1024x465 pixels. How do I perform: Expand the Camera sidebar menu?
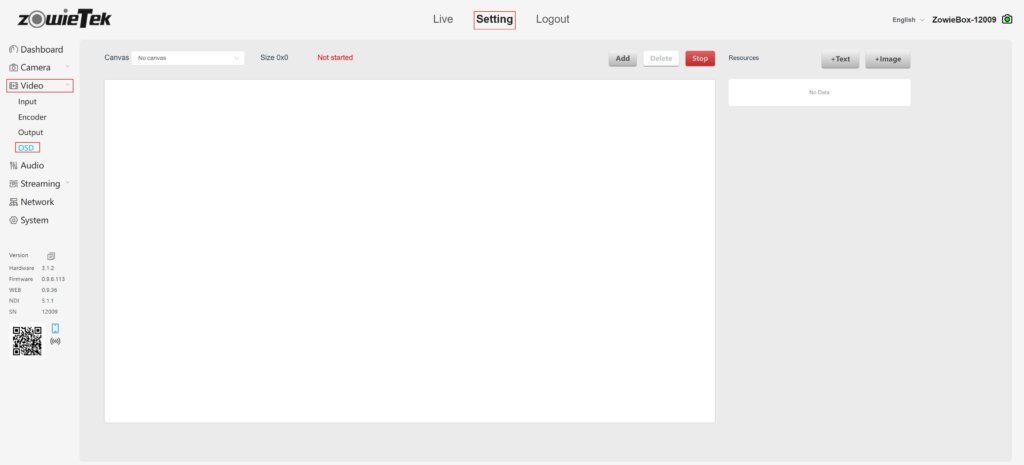pos(38,67)
